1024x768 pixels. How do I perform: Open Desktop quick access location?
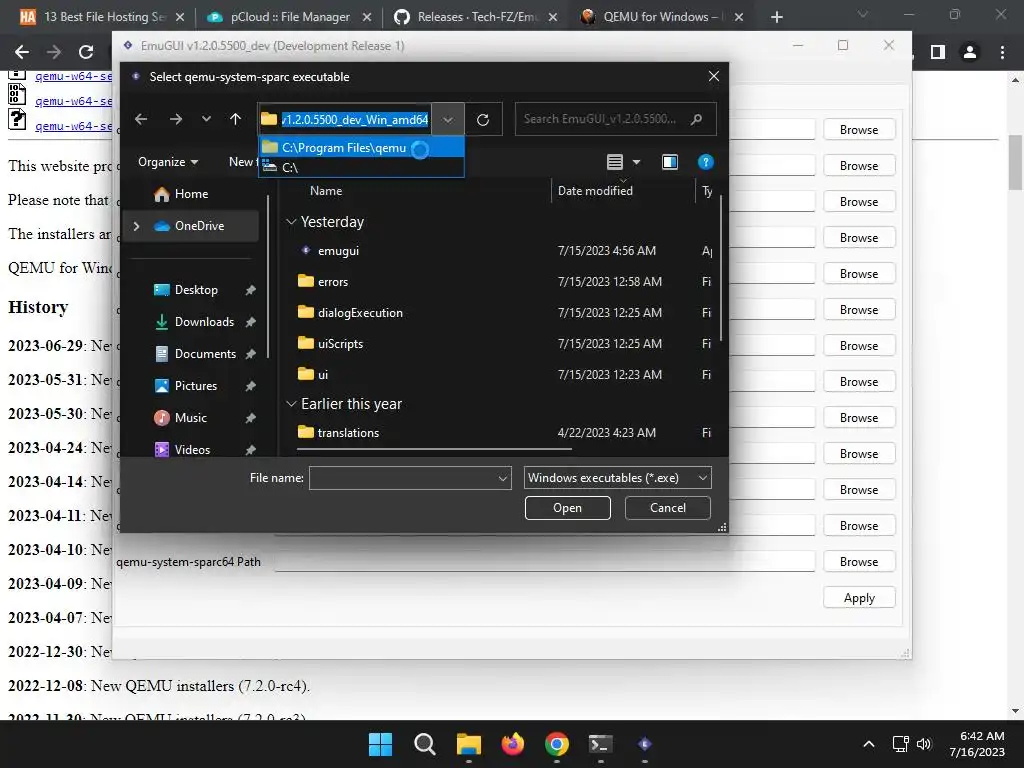(196, 290)
